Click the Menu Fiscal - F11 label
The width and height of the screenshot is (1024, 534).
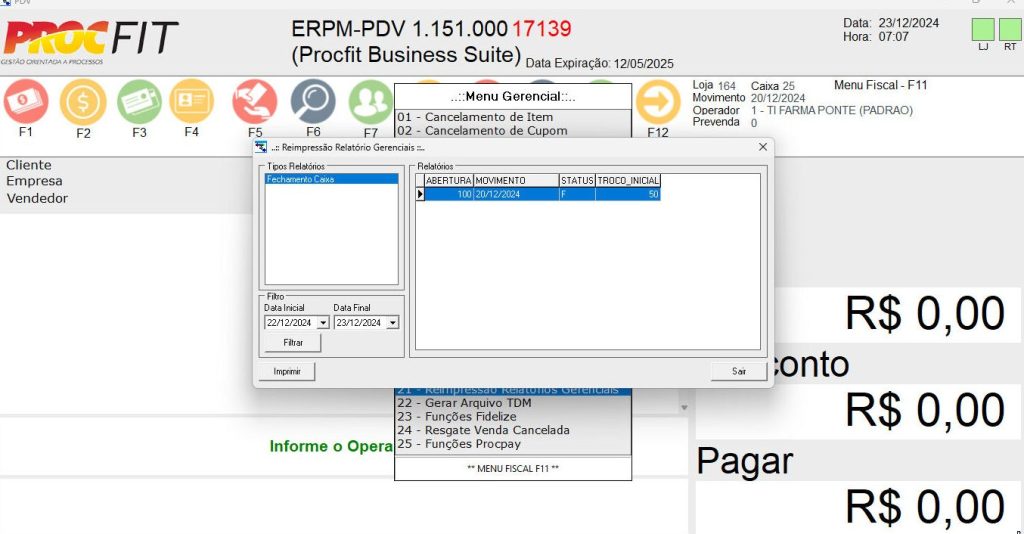click(x=880, y=85)
